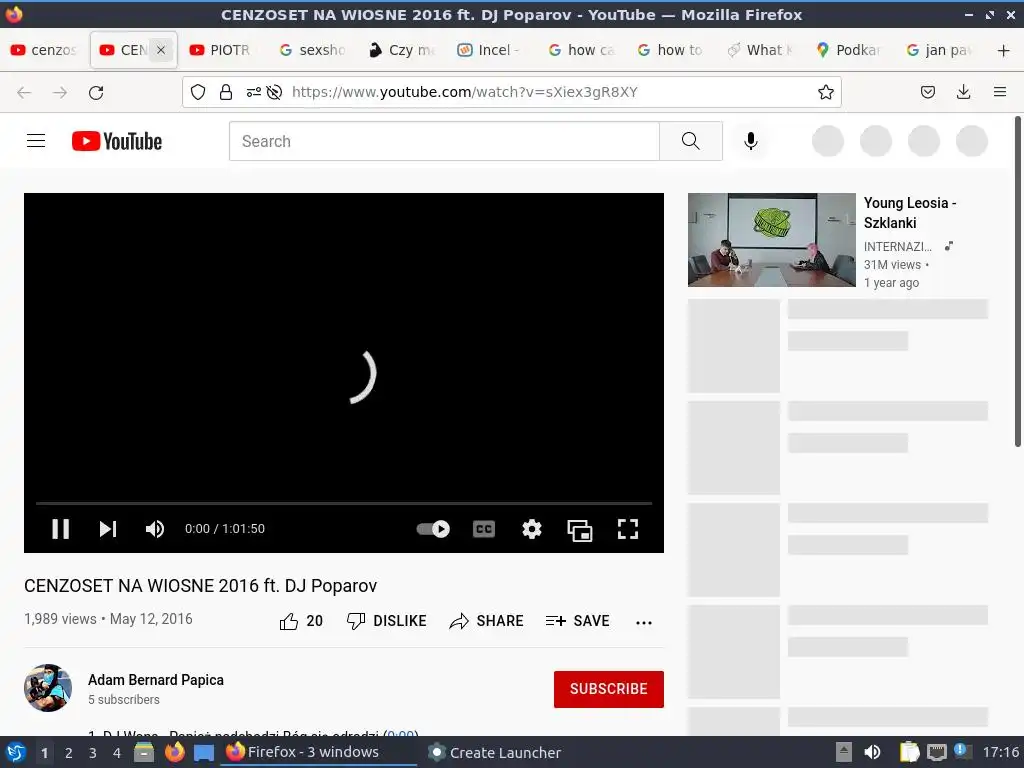Switch to workspace 3
Screen dimensions: 1024x768
(x=93, y=753)
